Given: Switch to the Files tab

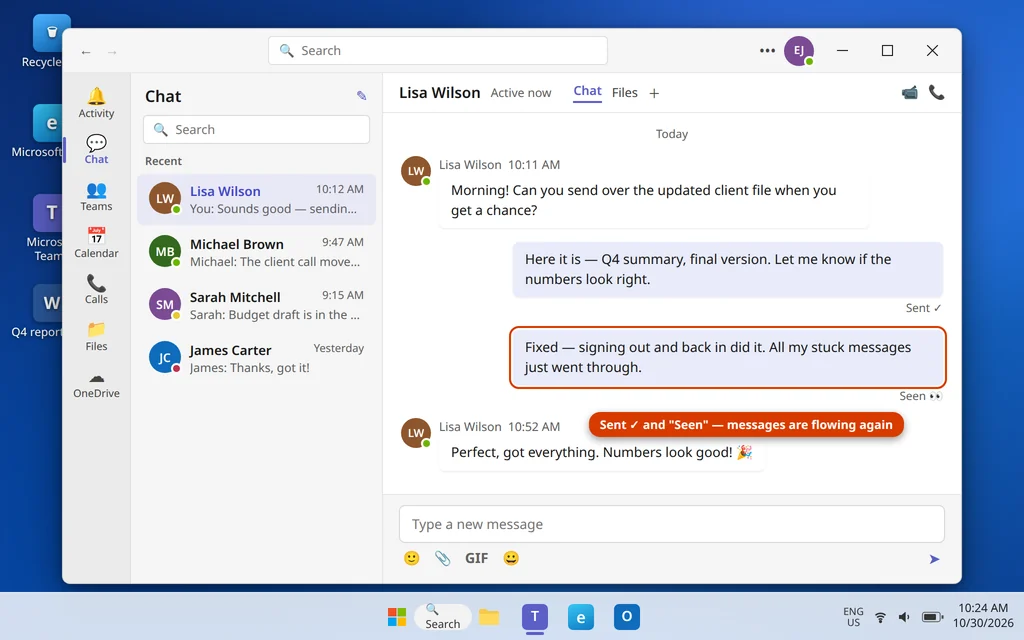Looking at the screenshot, I should 624,93.
